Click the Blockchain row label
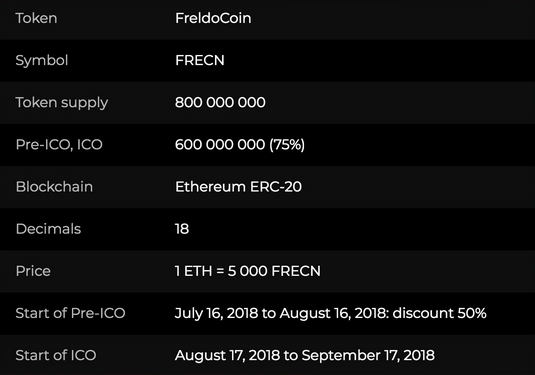This screenshot has width=535, height=375. click(54, 187)
